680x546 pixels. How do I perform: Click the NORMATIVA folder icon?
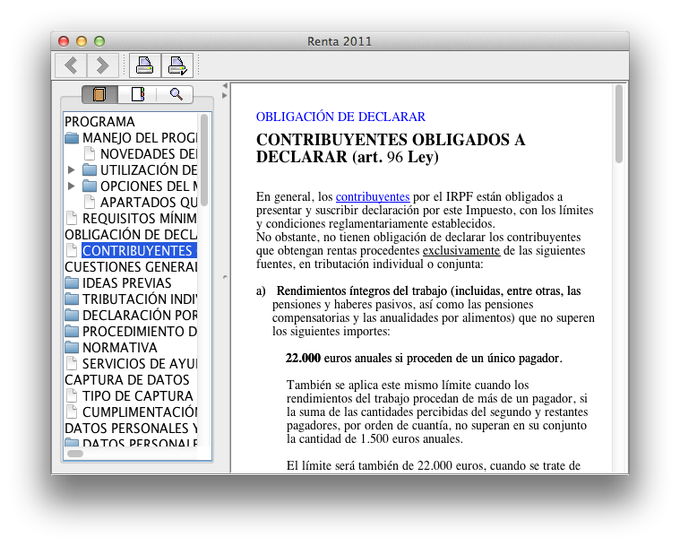coord(72,348)
